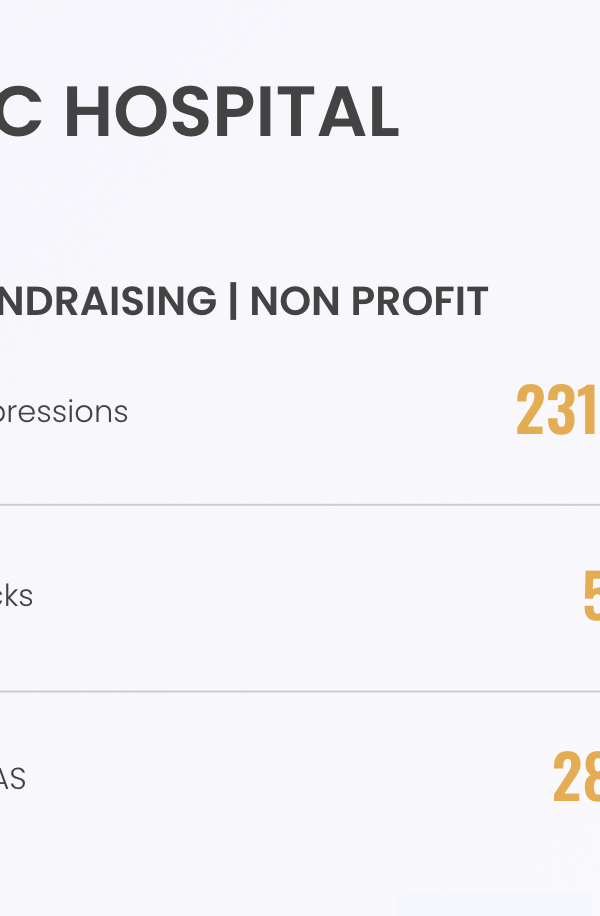
Task: Click the digit 8 in ROAS value
Action: 590,779
